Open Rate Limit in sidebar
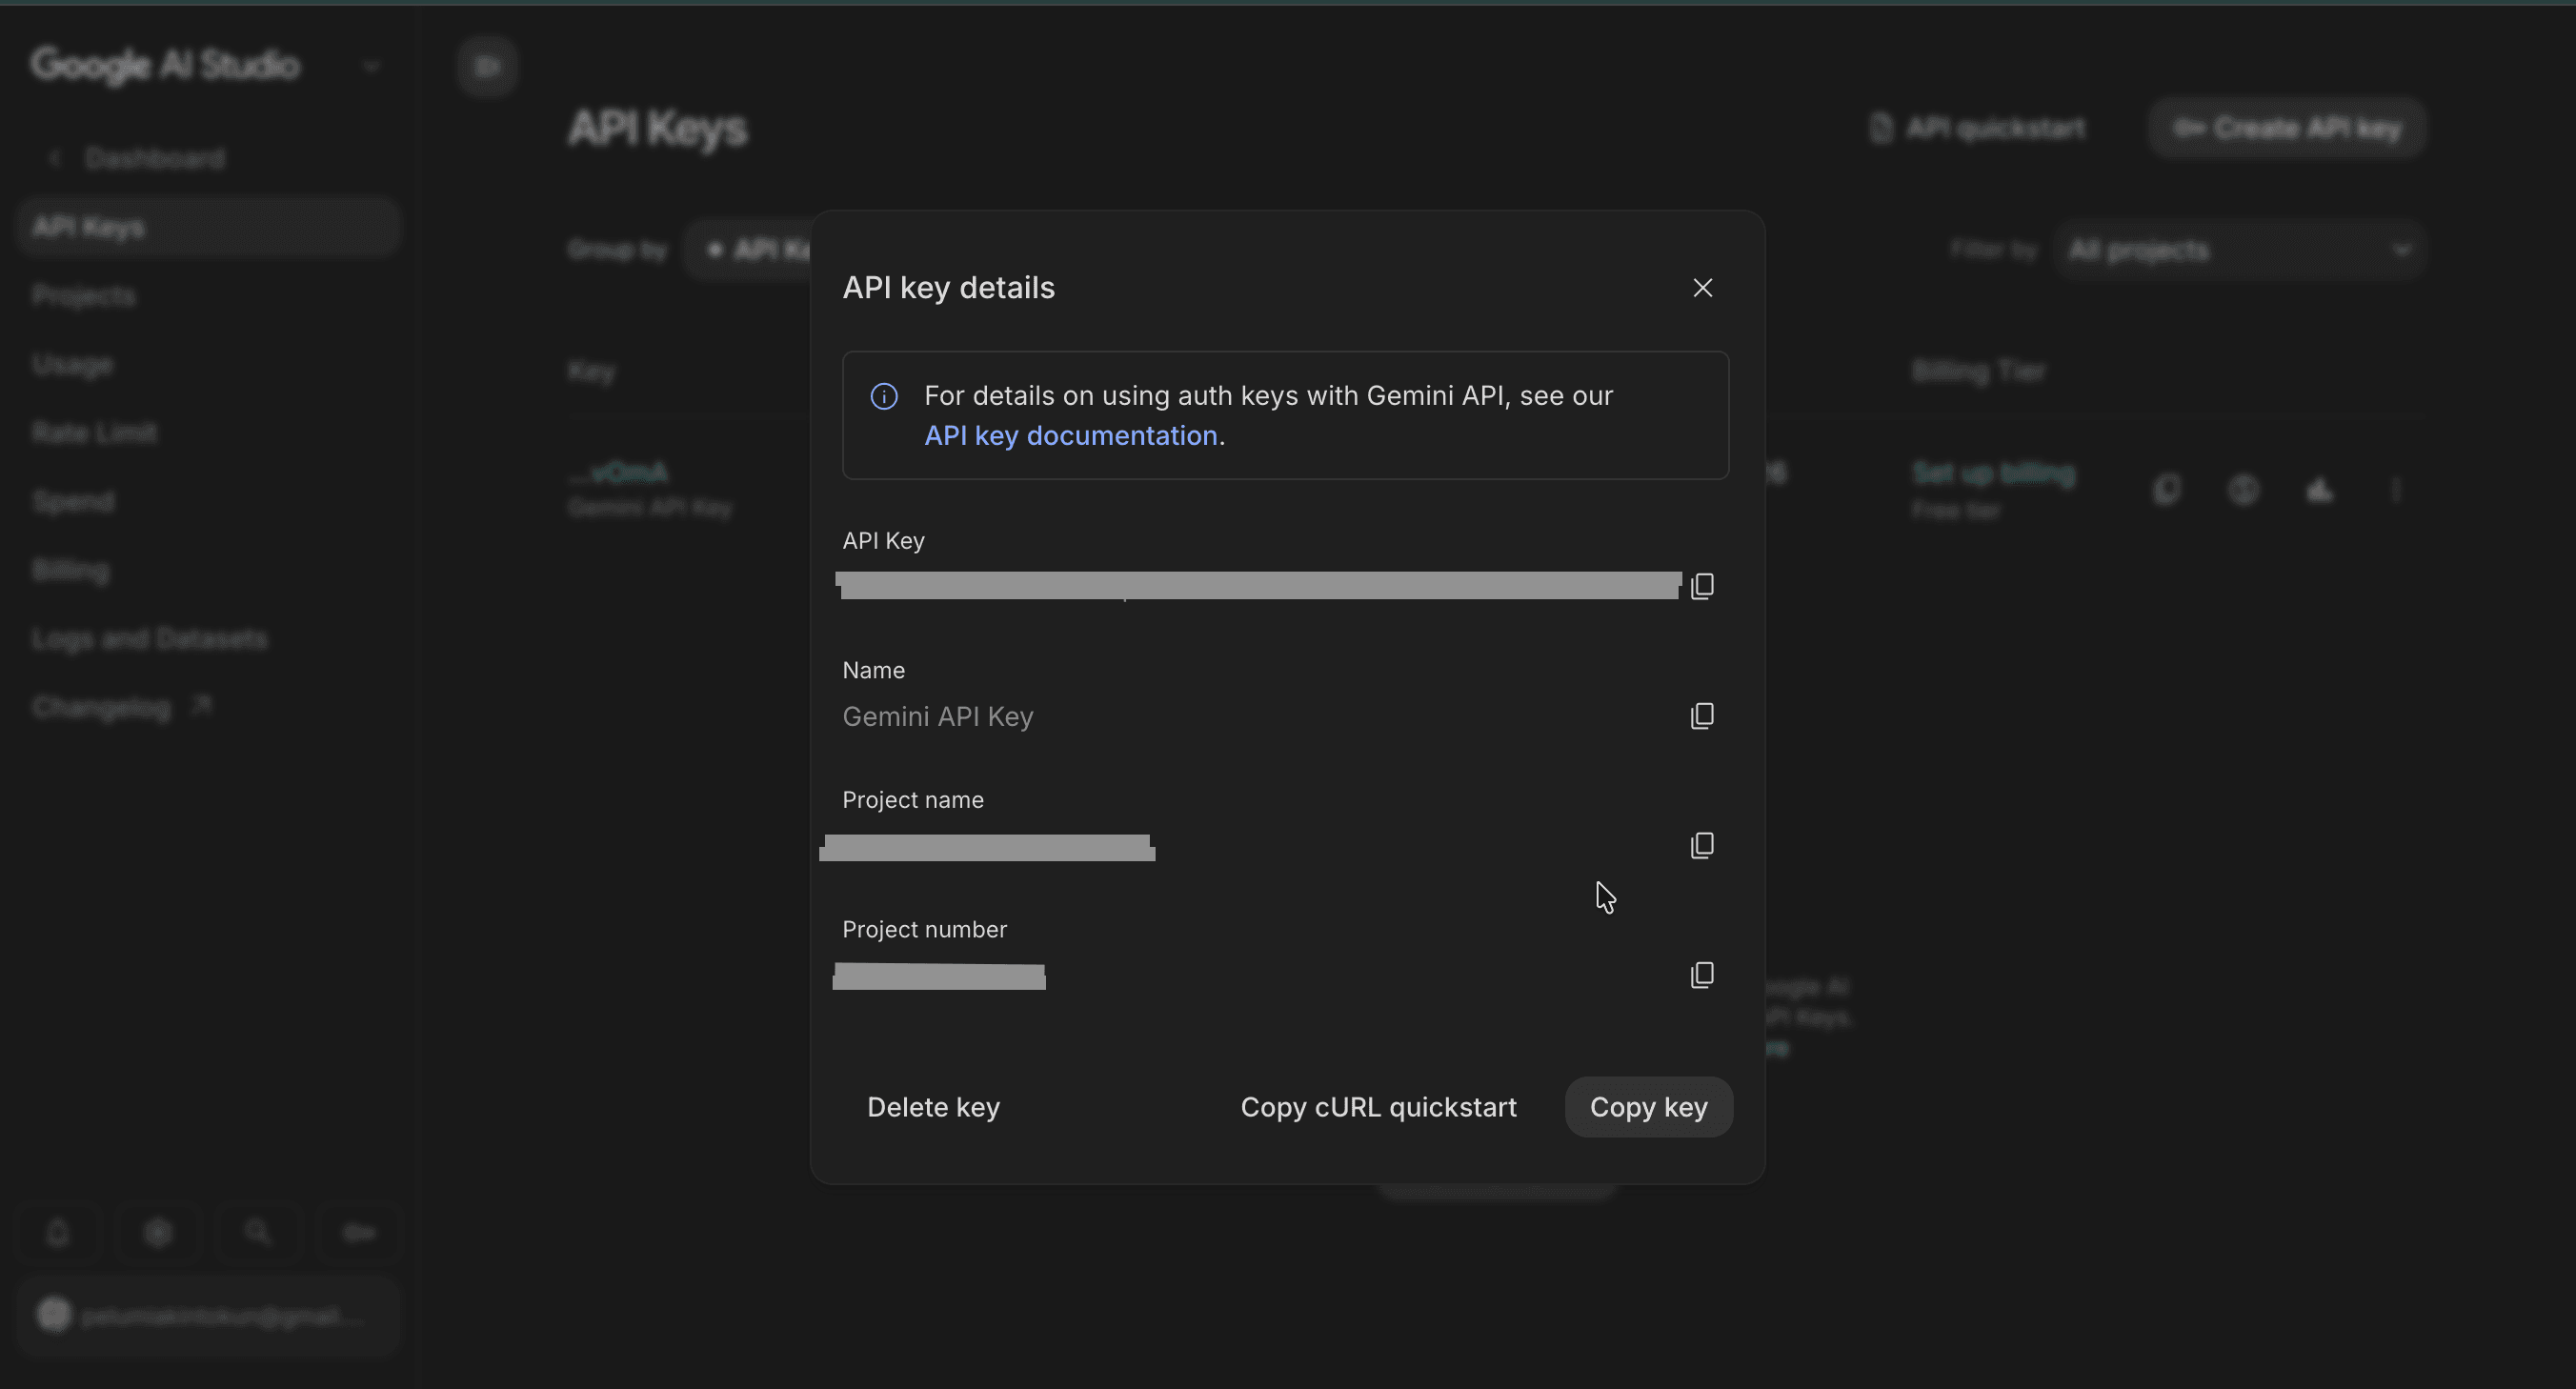 [94, 433]
